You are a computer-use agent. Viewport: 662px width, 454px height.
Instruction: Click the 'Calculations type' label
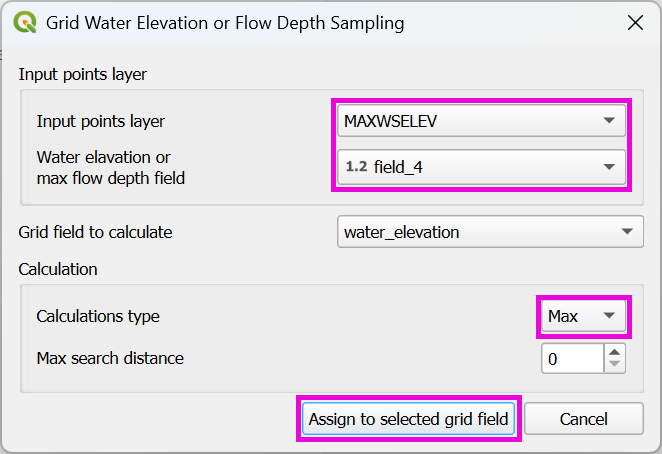tap(98, 317)
